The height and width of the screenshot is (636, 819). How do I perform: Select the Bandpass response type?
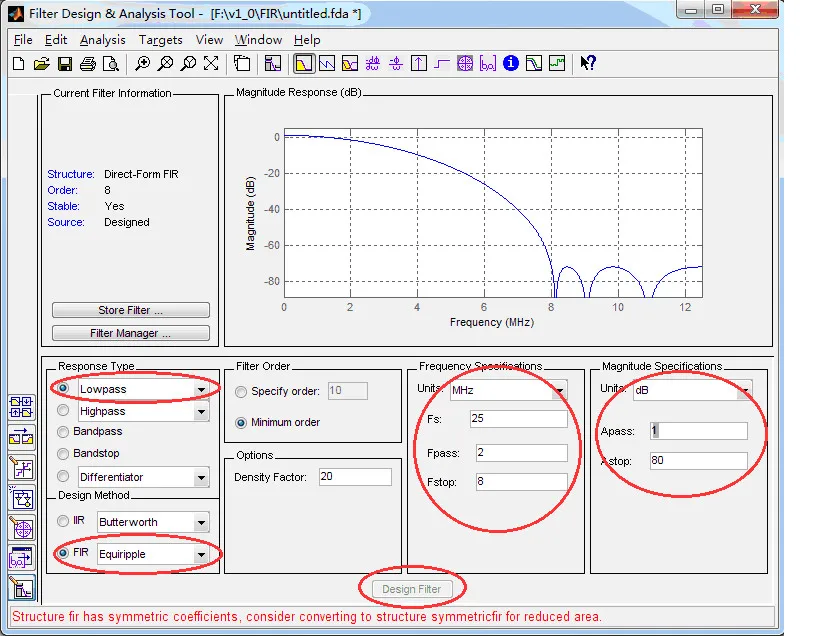point(63,432)
